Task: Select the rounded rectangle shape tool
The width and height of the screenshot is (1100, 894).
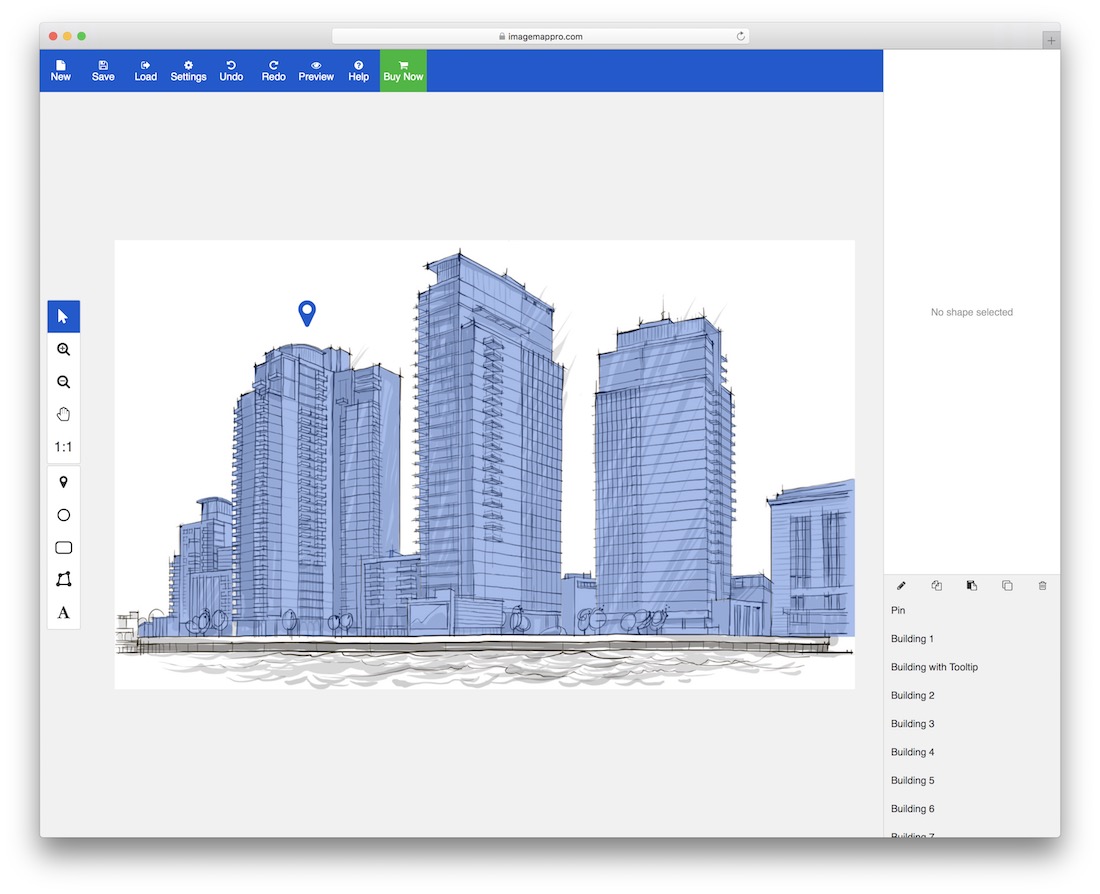Action: (x=63, y=548)
